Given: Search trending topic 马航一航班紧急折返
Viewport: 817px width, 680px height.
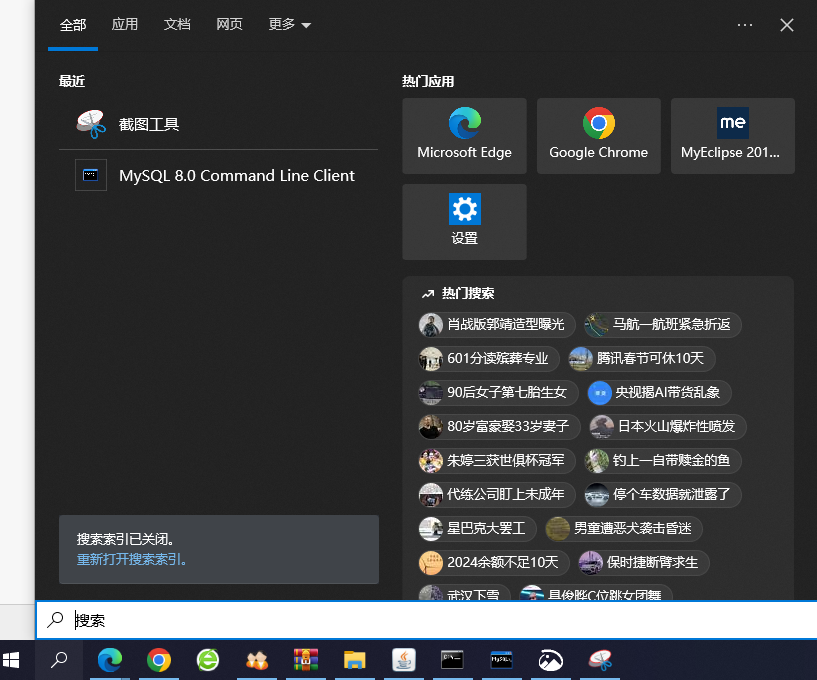Looking at the screenshot, I should tap(662, 325).
